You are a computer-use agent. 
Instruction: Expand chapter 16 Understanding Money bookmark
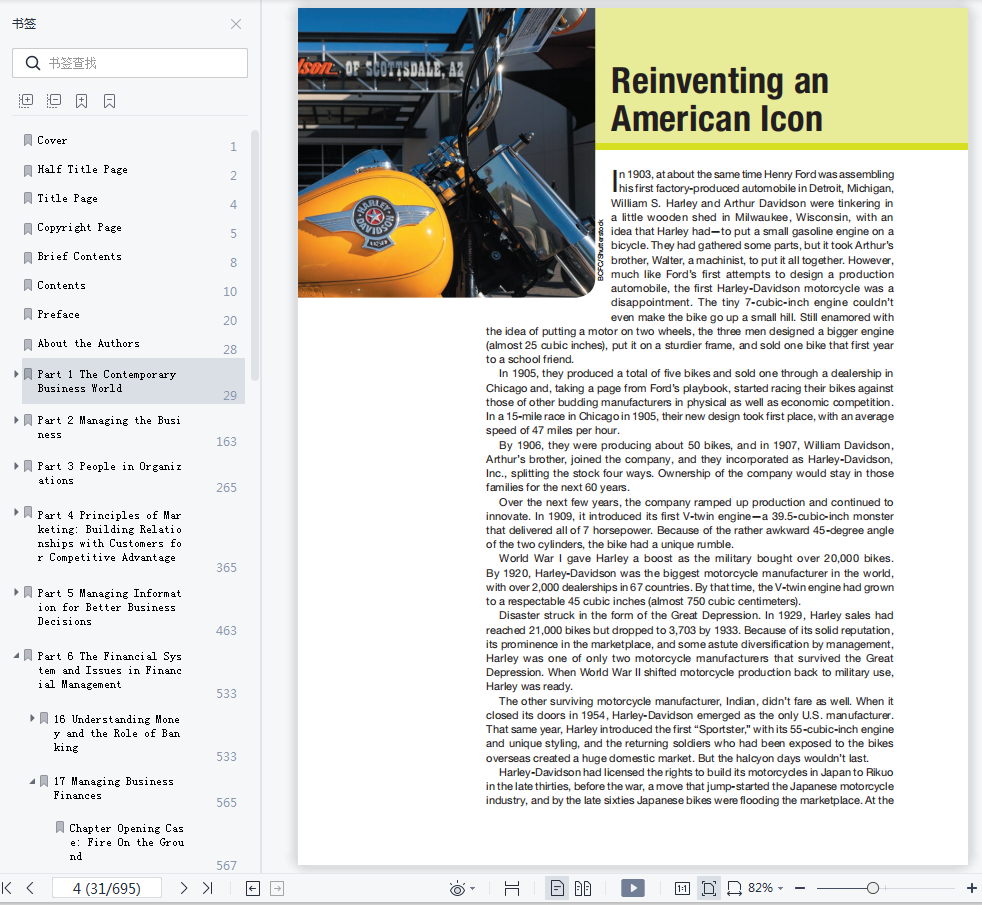click(x=32, y=718)
